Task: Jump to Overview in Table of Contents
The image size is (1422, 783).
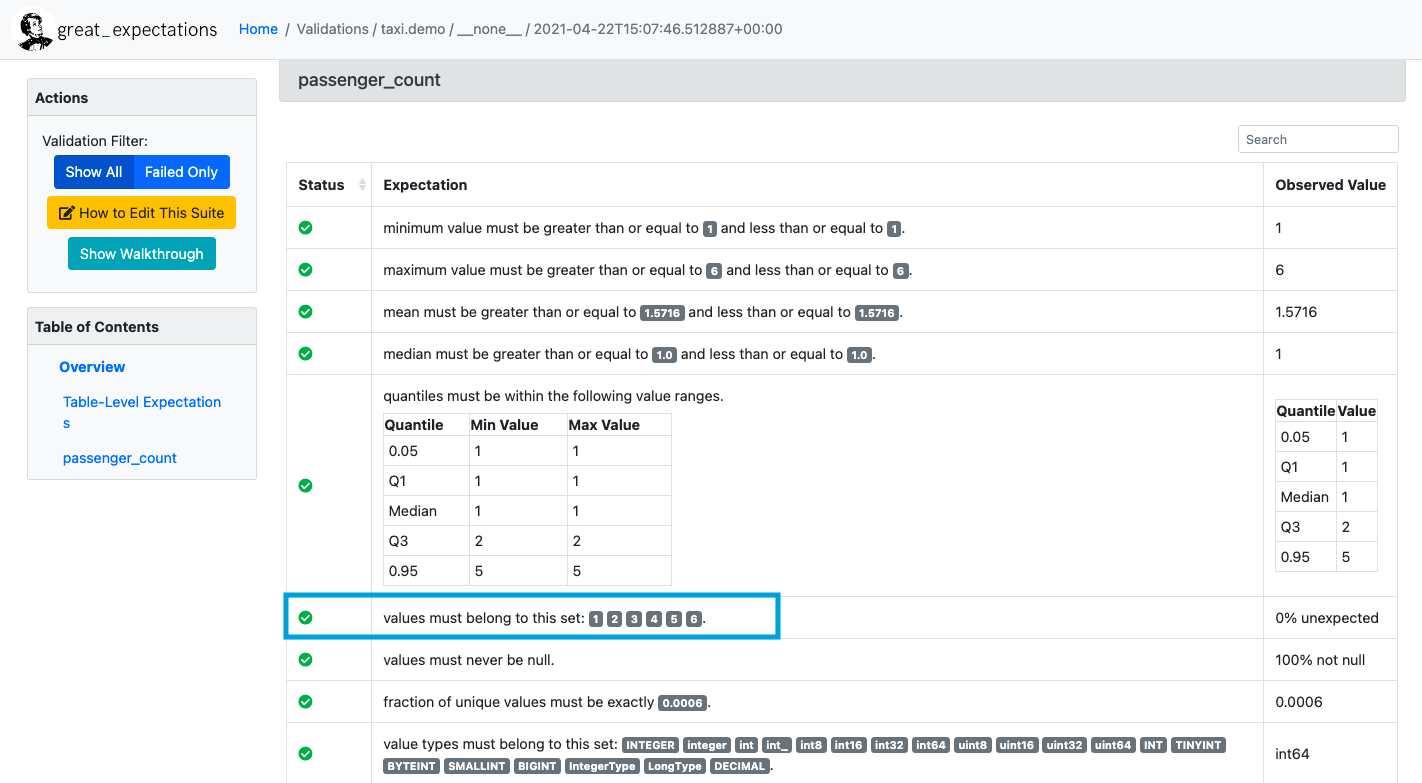Action: (x=92, y=367)
